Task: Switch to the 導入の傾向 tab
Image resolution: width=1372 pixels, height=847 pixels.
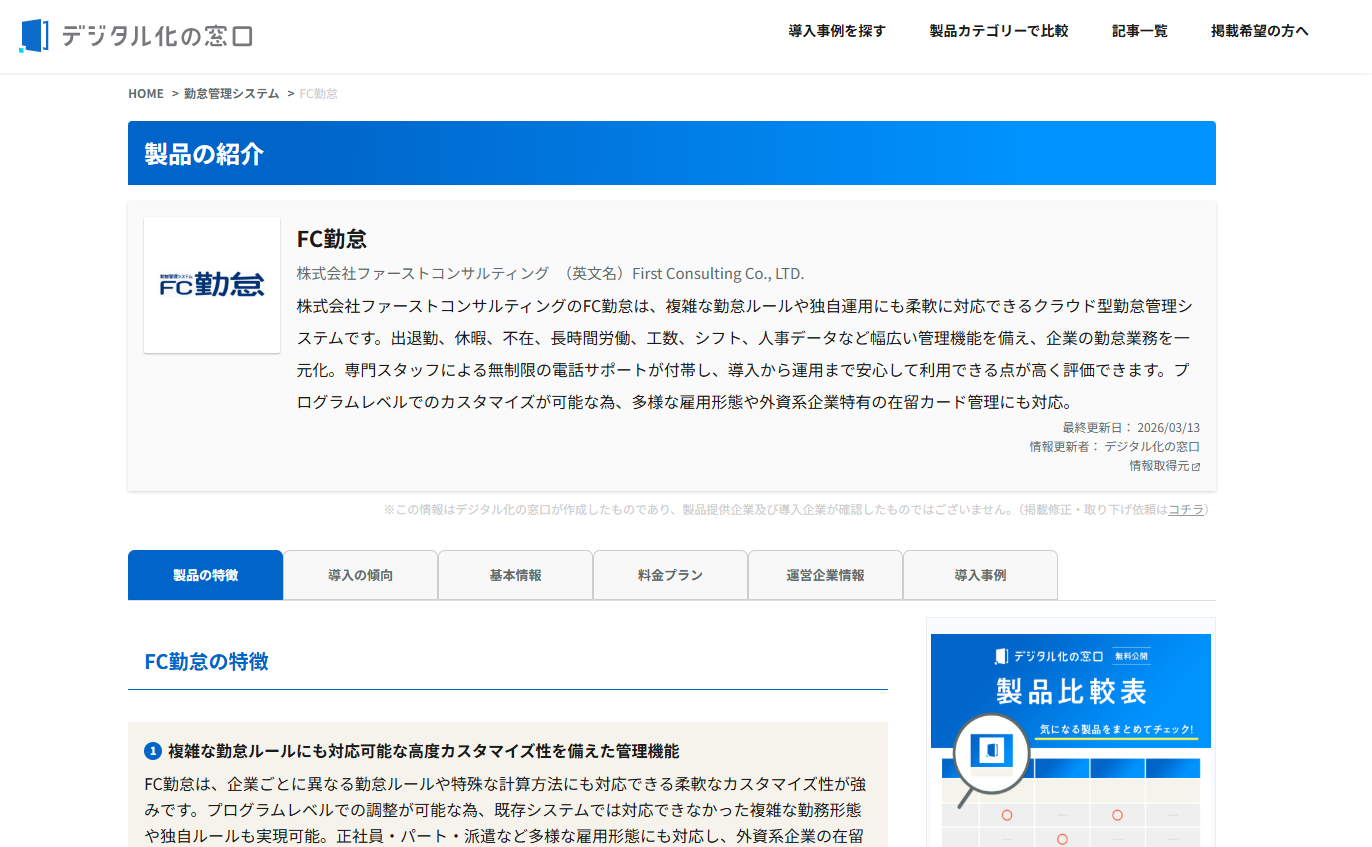Action: click(x=360, y=576)
